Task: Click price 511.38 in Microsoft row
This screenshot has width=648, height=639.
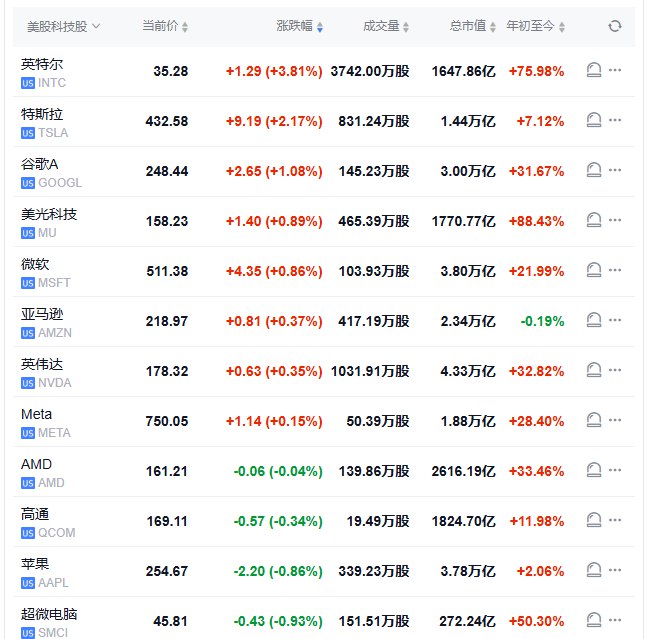Action: pos(167,272)
